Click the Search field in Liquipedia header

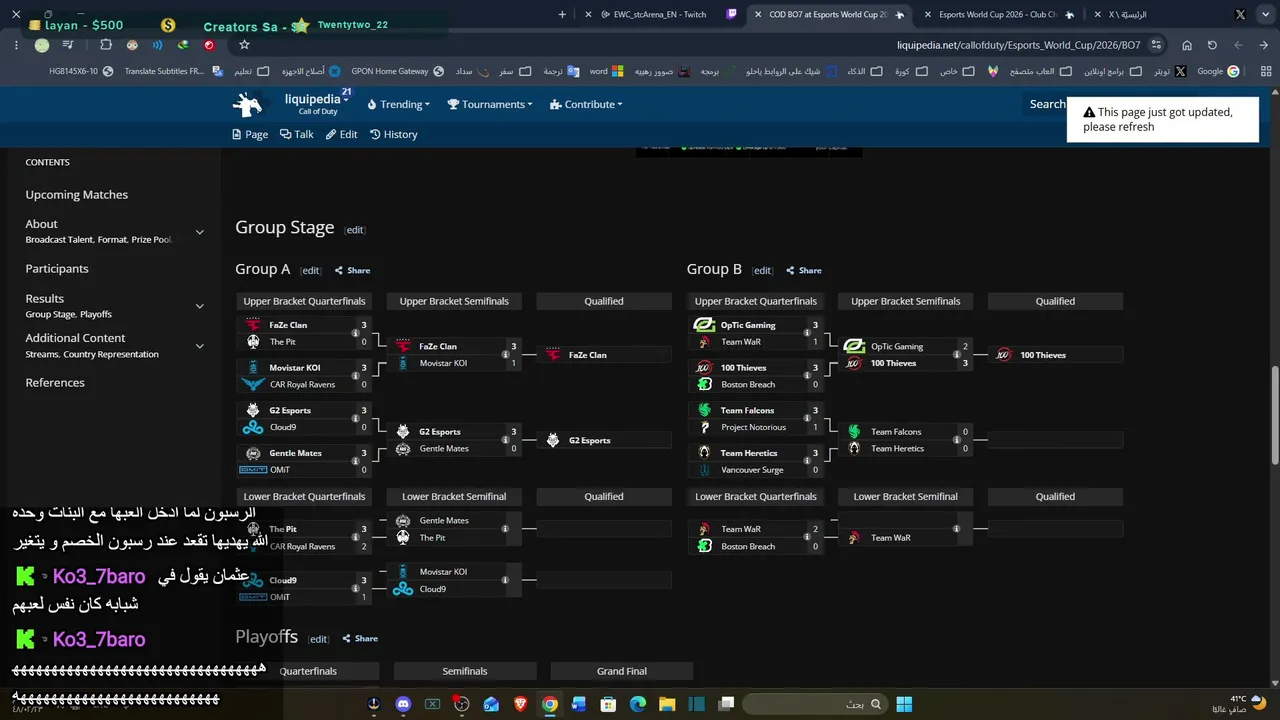1046,104
